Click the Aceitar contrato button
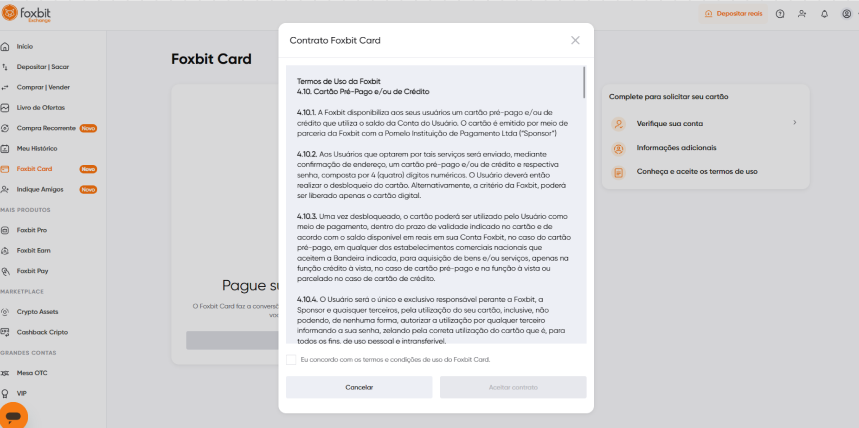Image resolution: width=859 pixels, height=428 pixels. 513,387
